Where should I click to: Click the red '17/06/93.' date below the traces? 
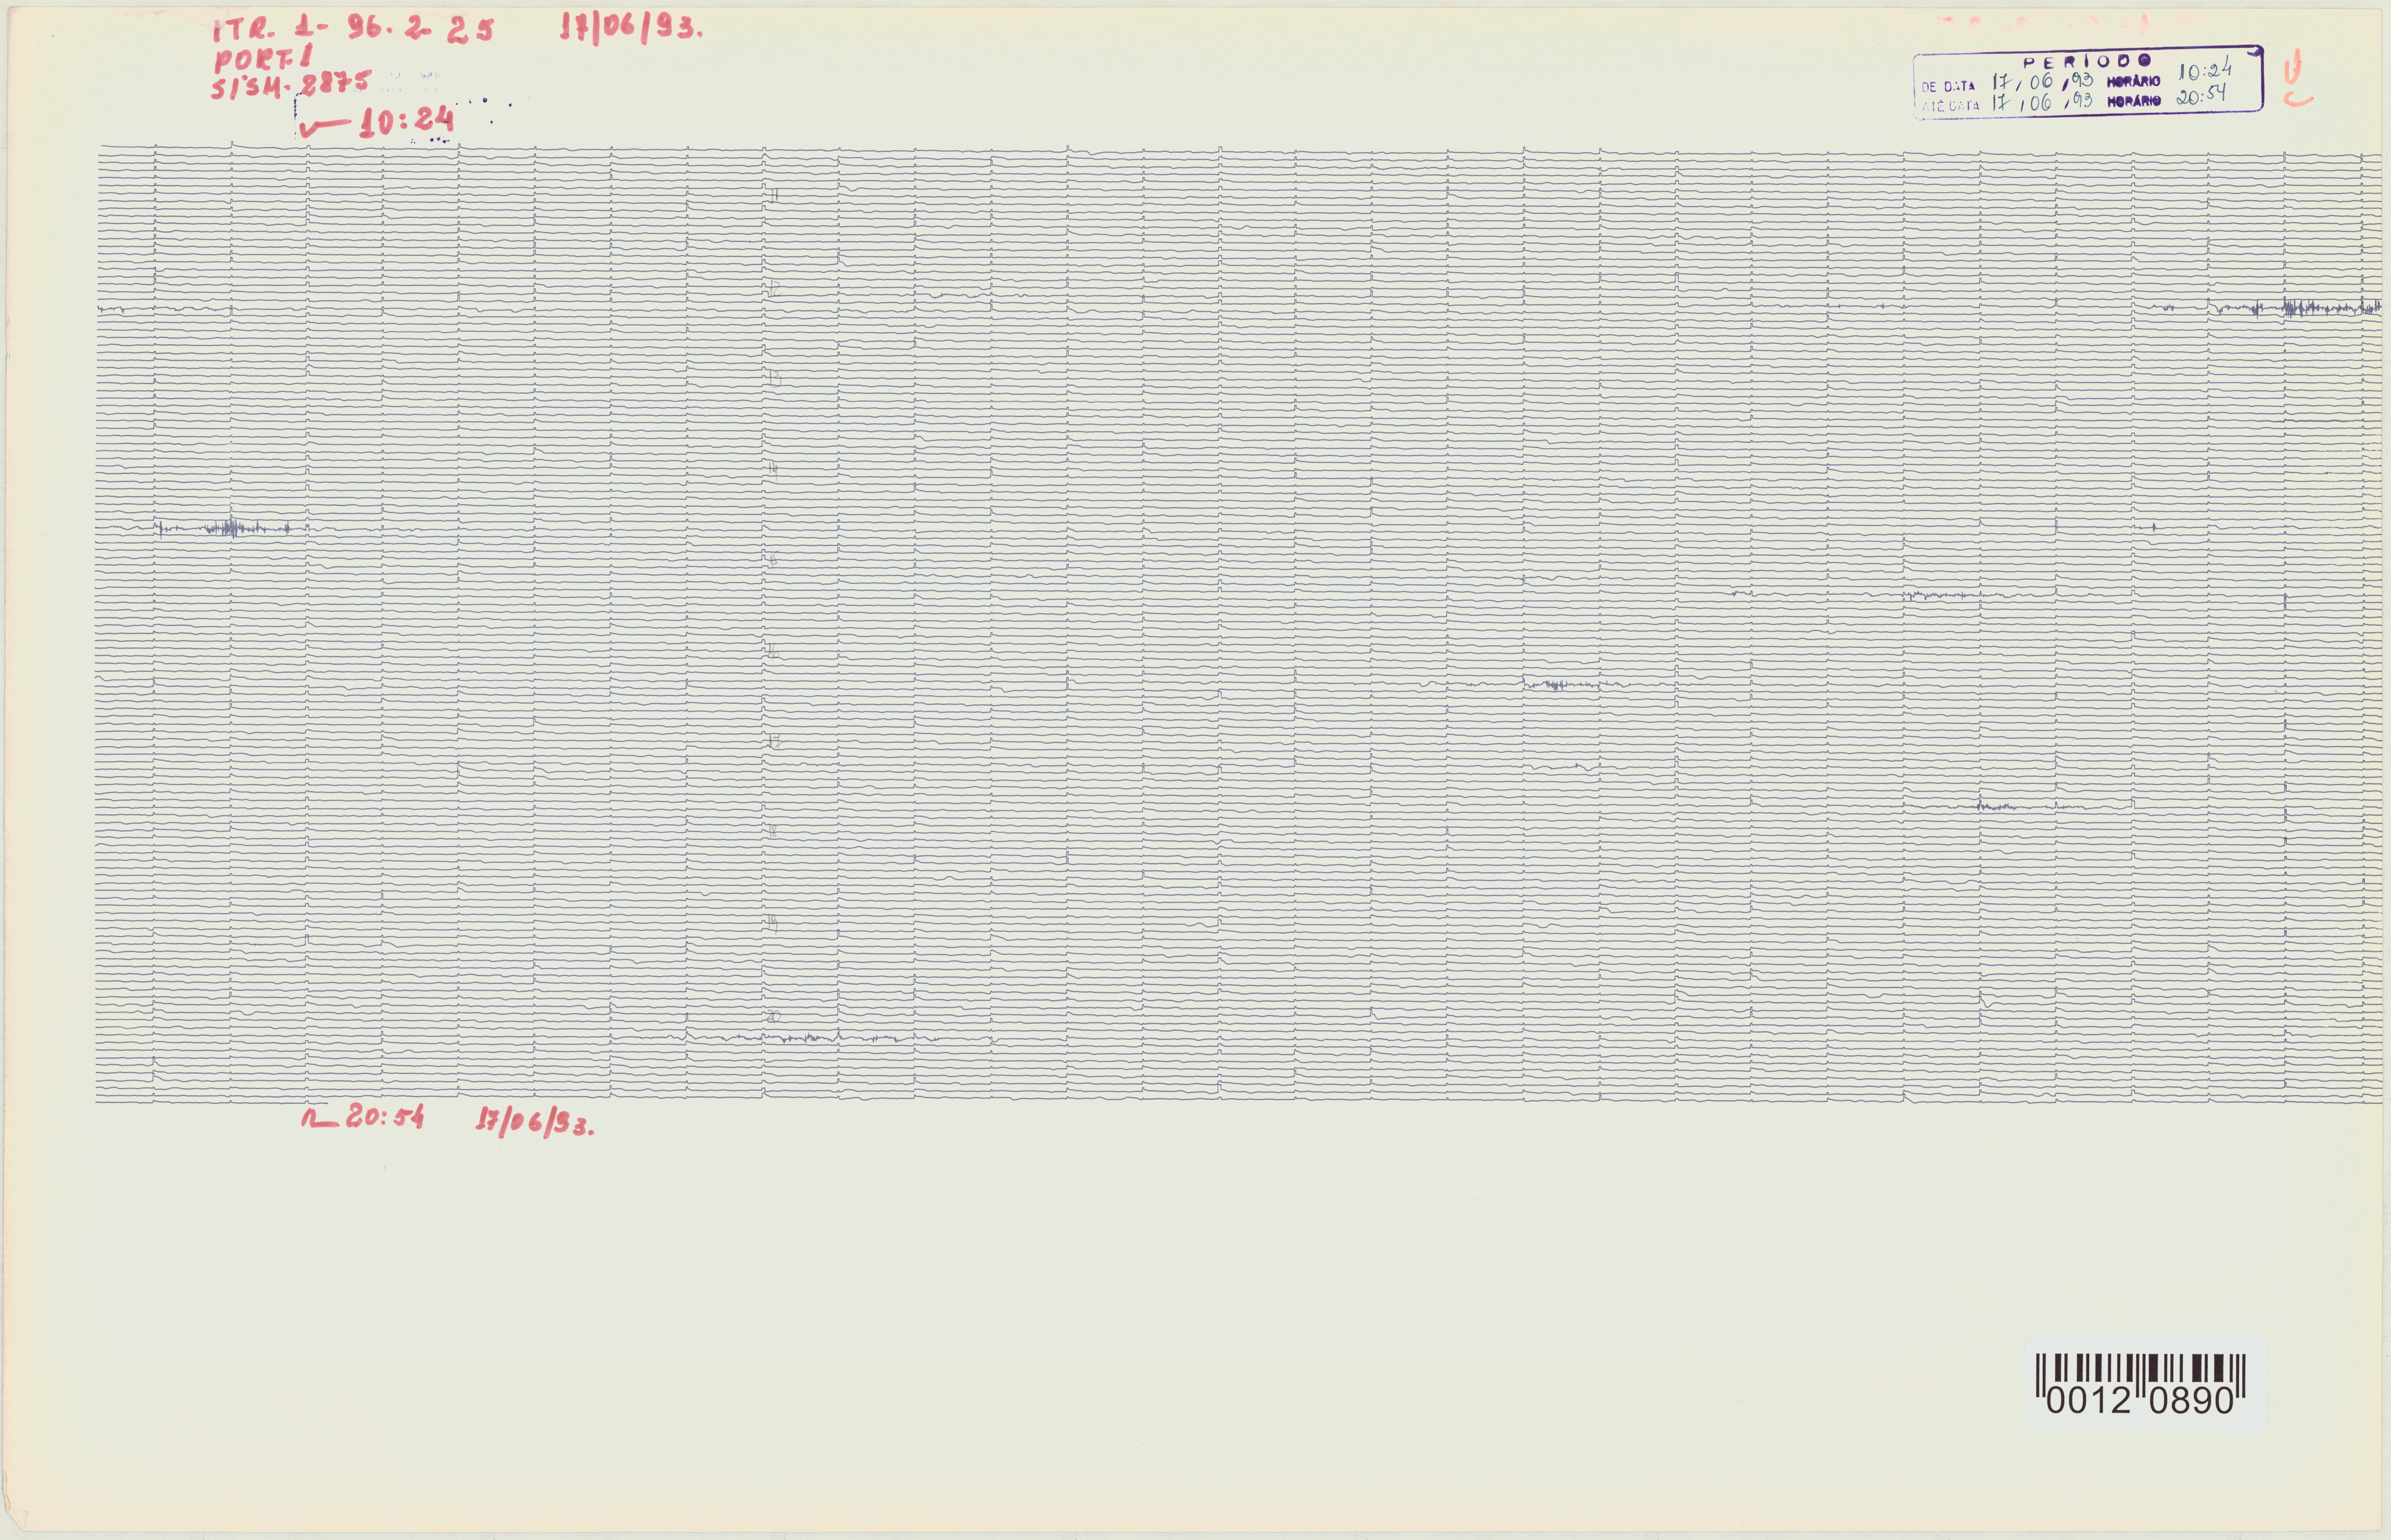point(535,1122)
